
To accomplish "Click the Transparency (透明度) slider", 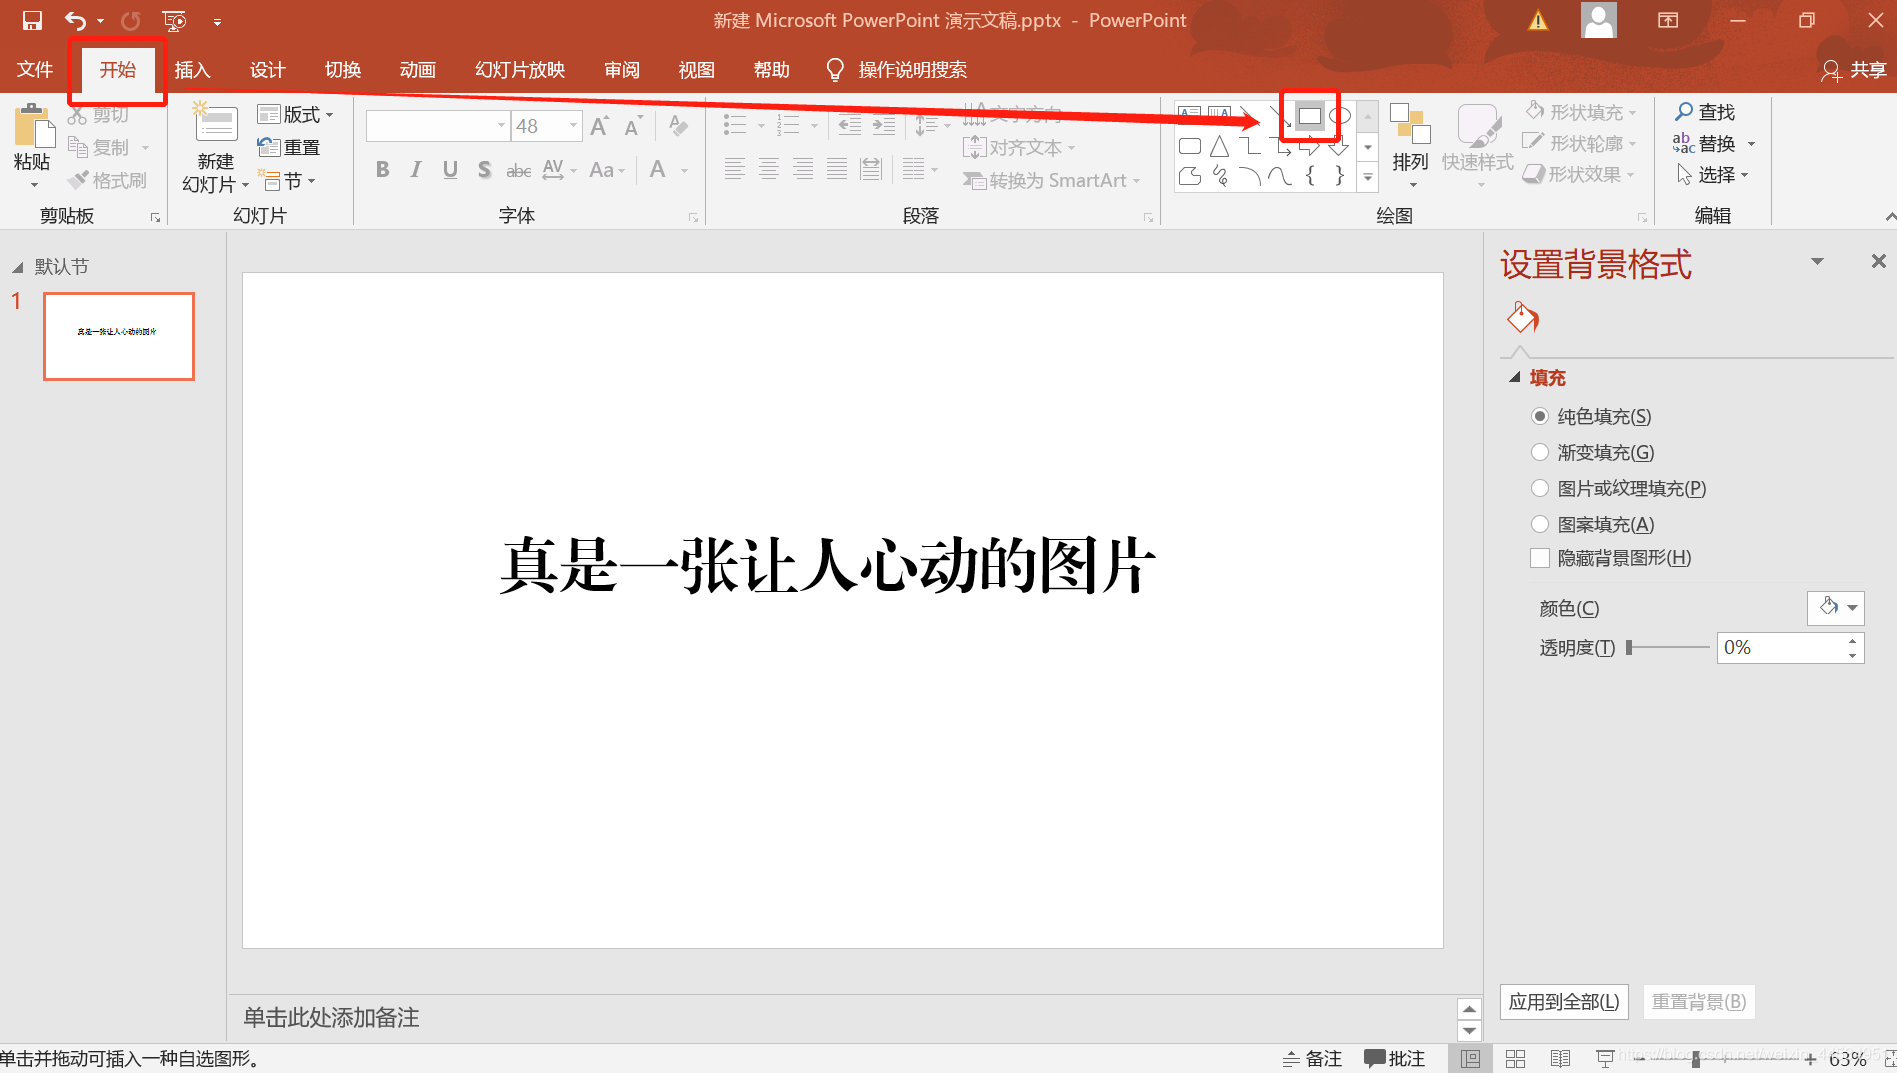I will [x=1668, y=648].
